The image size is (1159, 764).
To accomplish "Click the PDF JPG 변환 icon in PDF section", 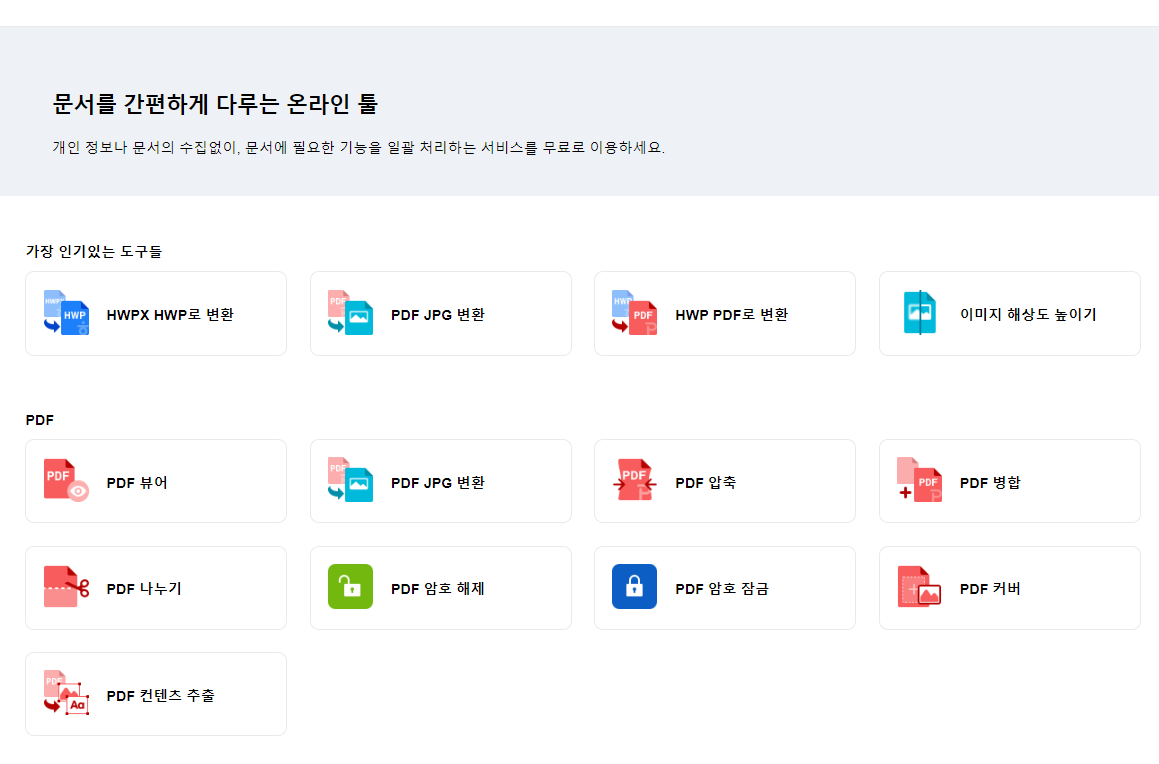I will click(x=348, y=480).
